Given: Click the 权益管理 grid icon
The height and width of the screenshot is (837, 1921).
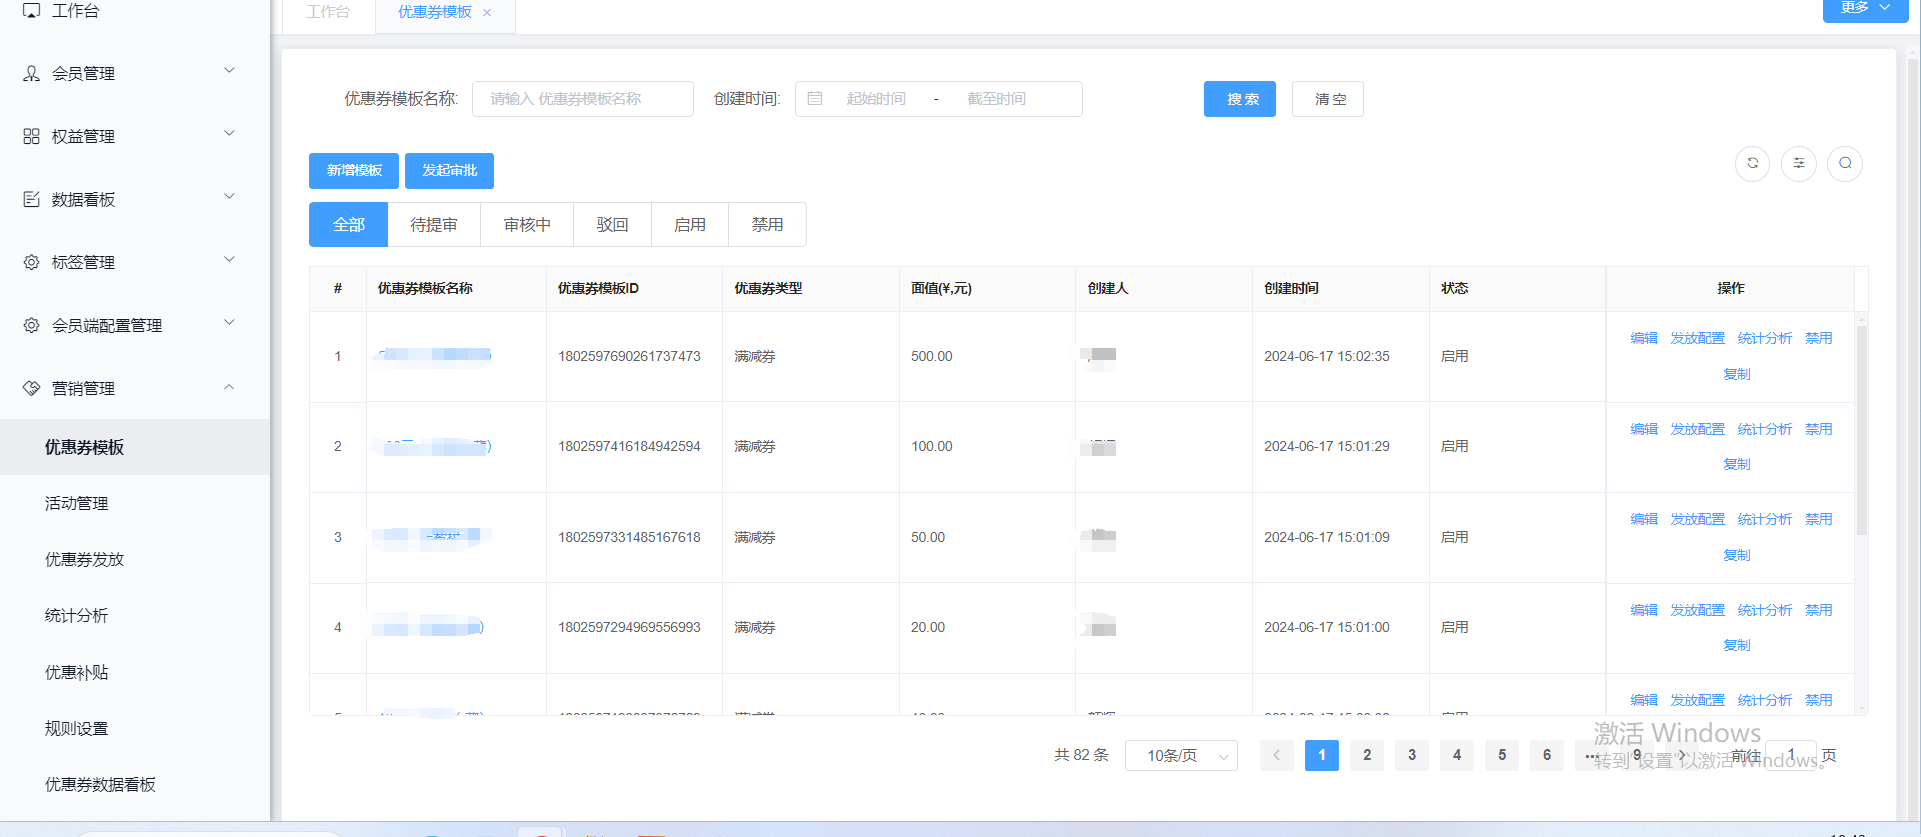Looking at the screenshot, I should (32, 136).
